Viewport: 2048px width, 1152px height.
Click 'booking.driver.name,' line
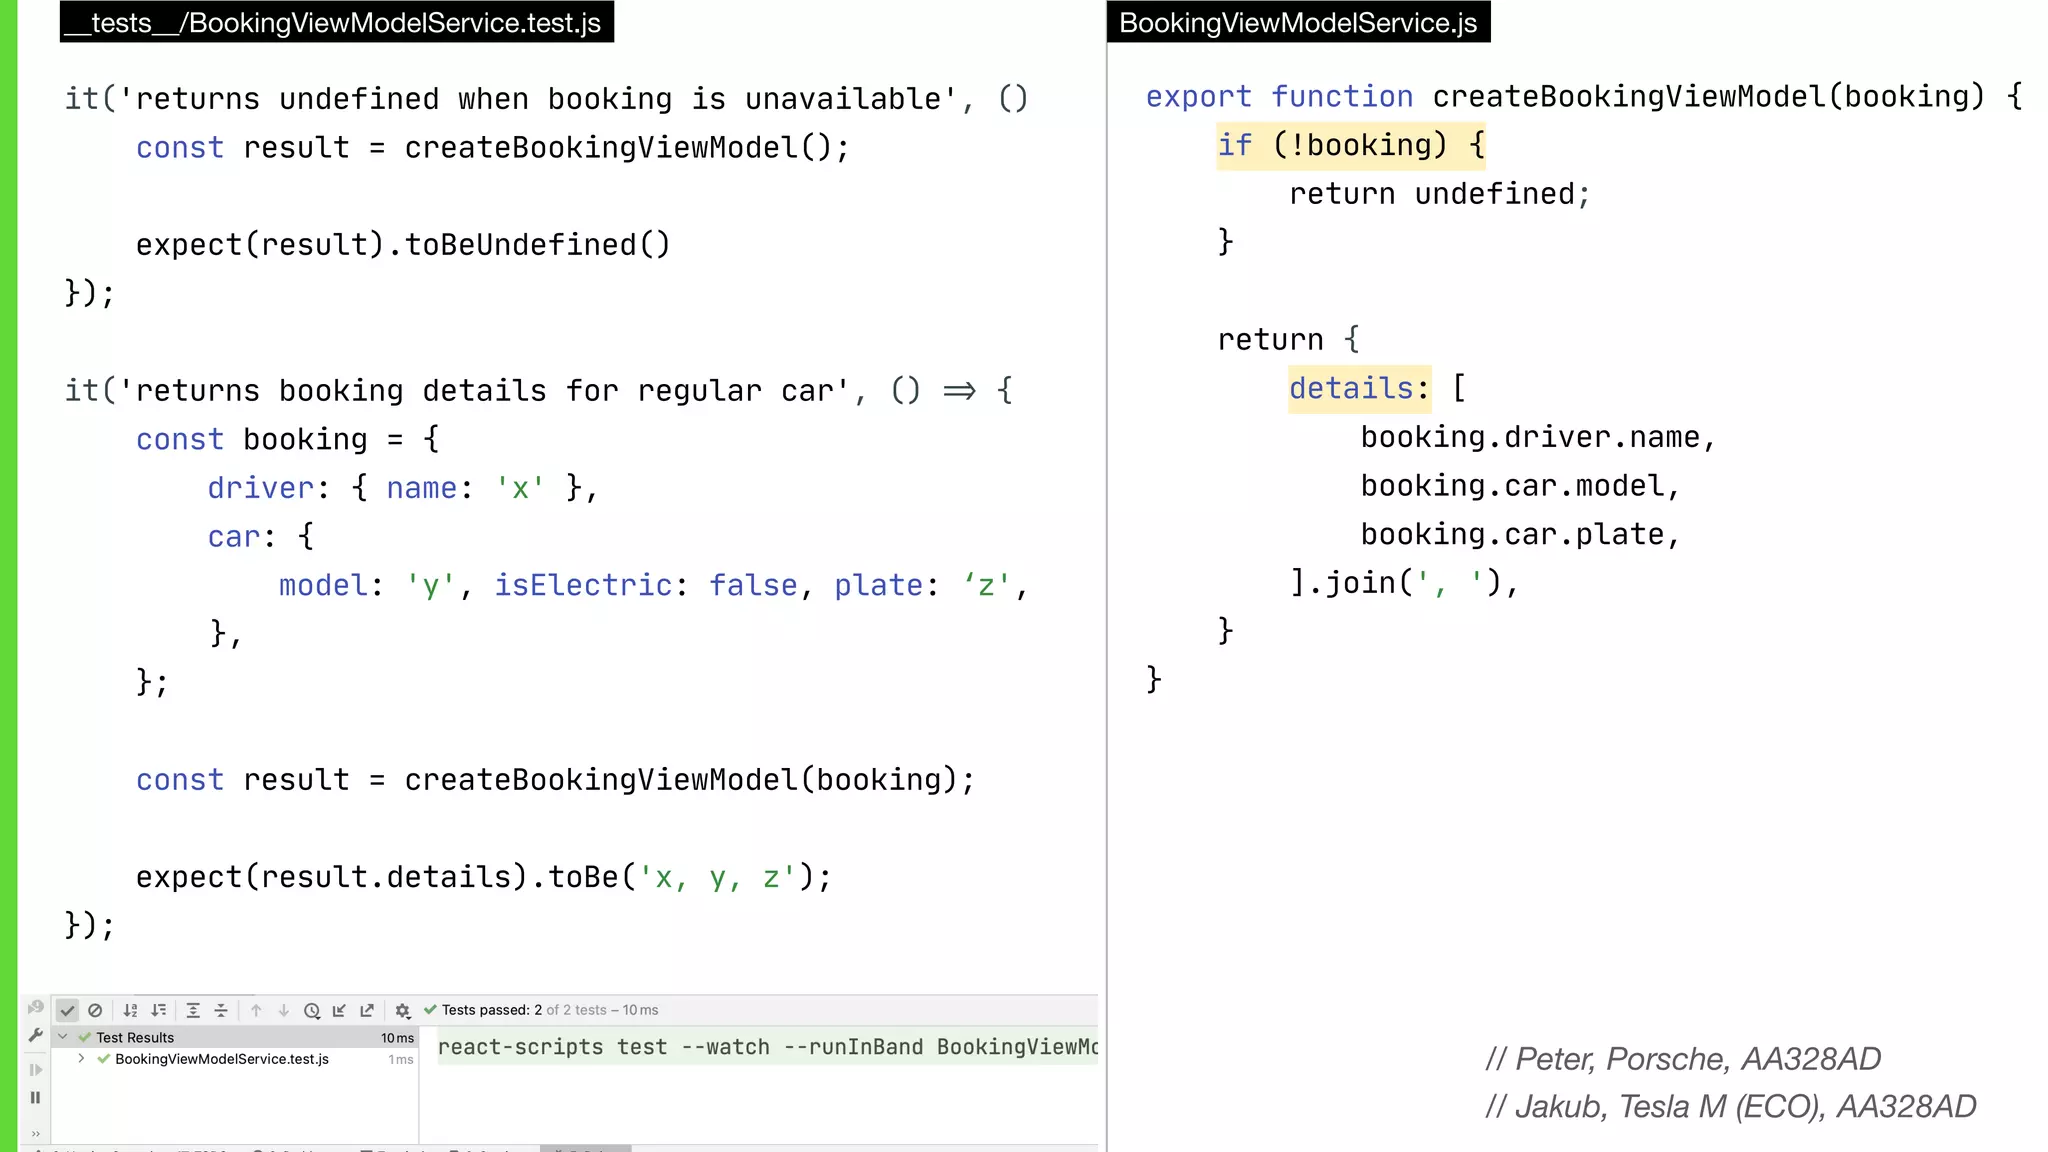[x=1538, y=438]
